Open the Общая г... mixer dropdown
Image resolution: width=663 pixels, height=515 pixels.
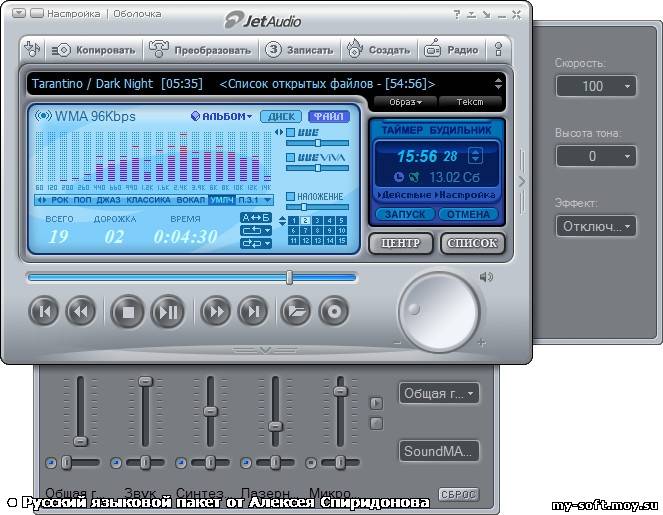tap(439, 394)
